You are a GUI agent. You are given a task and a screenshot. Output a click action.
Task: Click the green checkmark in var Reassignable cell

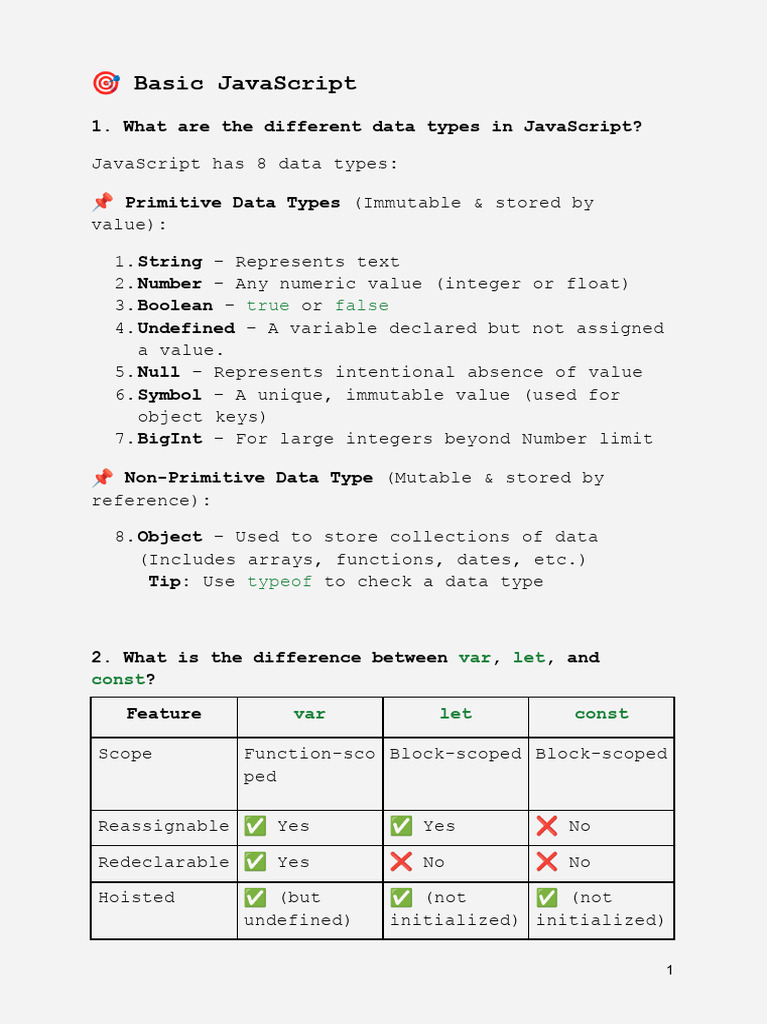[x=255, y=826]
